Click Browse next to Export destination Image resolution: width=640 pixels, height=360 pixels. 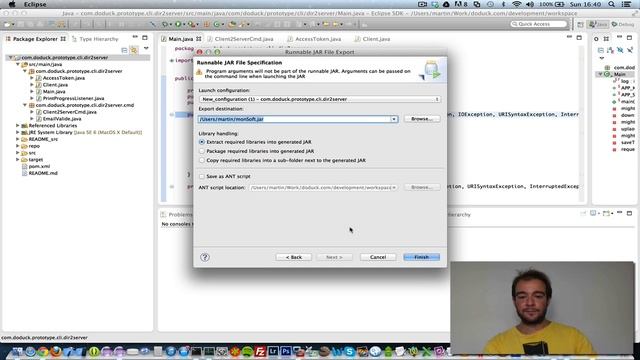pos(422,119)
